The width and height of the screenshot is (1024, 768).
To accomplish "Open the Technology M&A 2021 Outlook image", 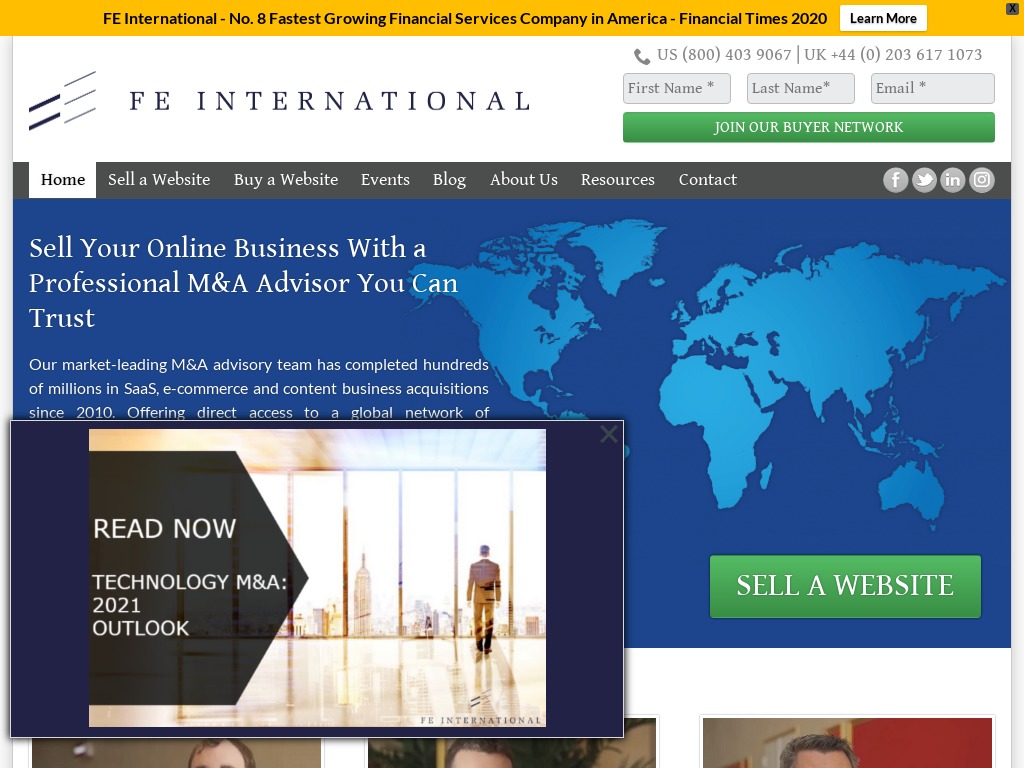I will [317, 578].
